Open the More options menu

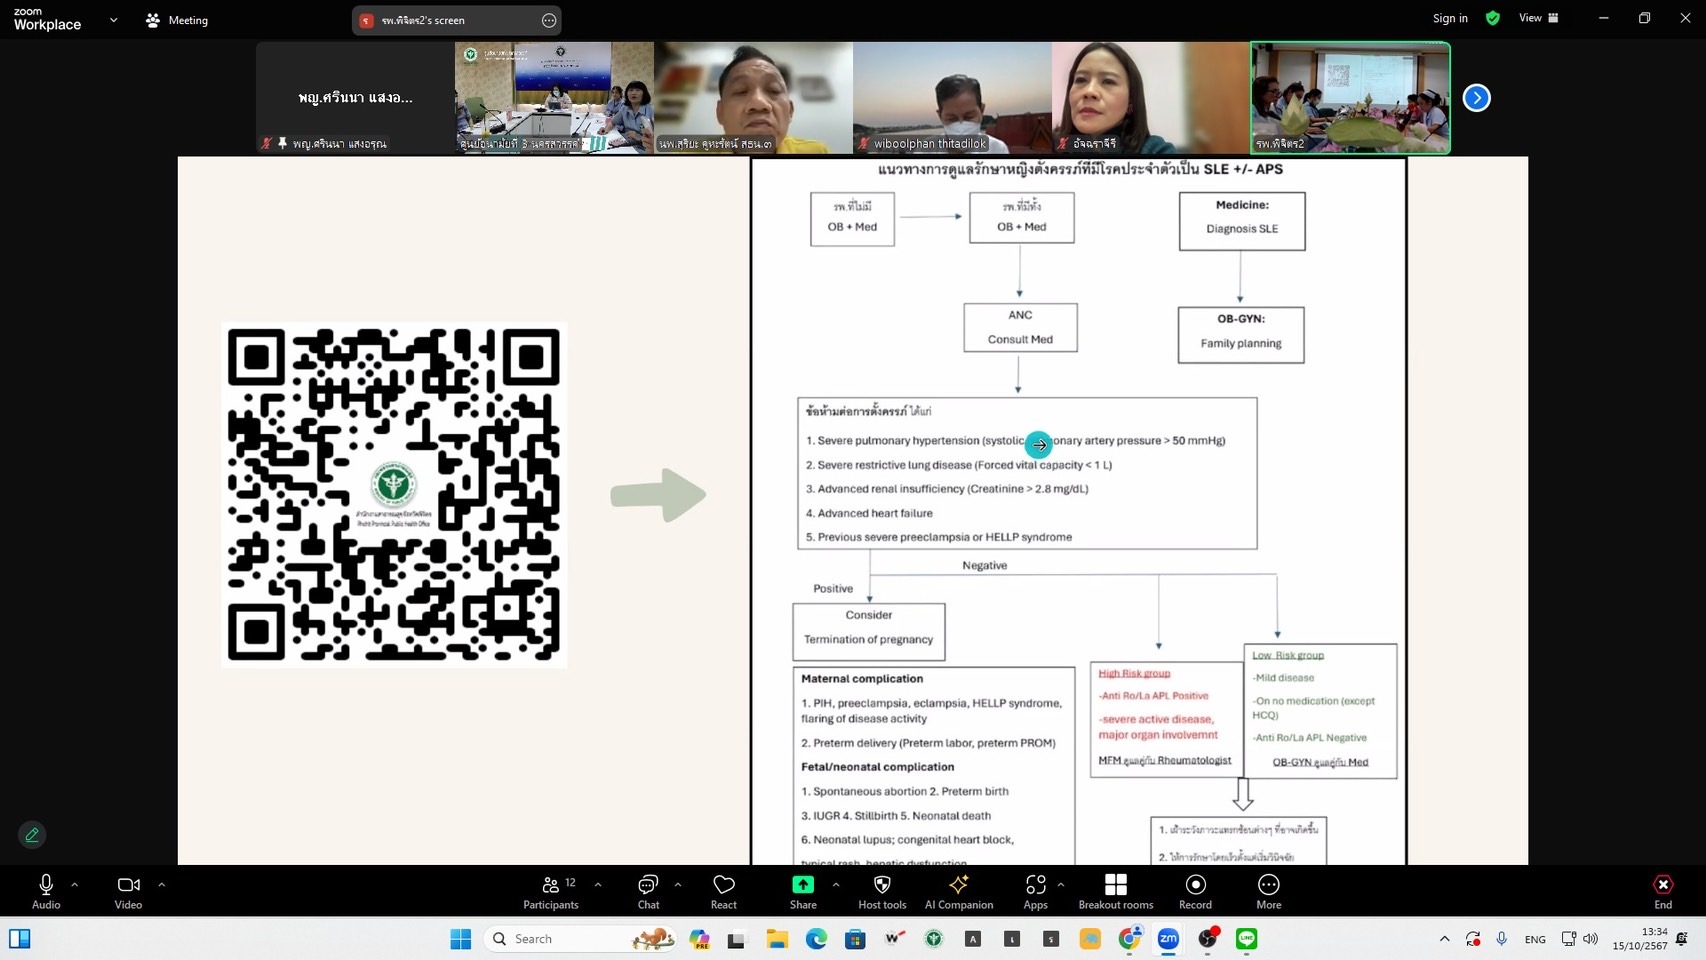1269,891
